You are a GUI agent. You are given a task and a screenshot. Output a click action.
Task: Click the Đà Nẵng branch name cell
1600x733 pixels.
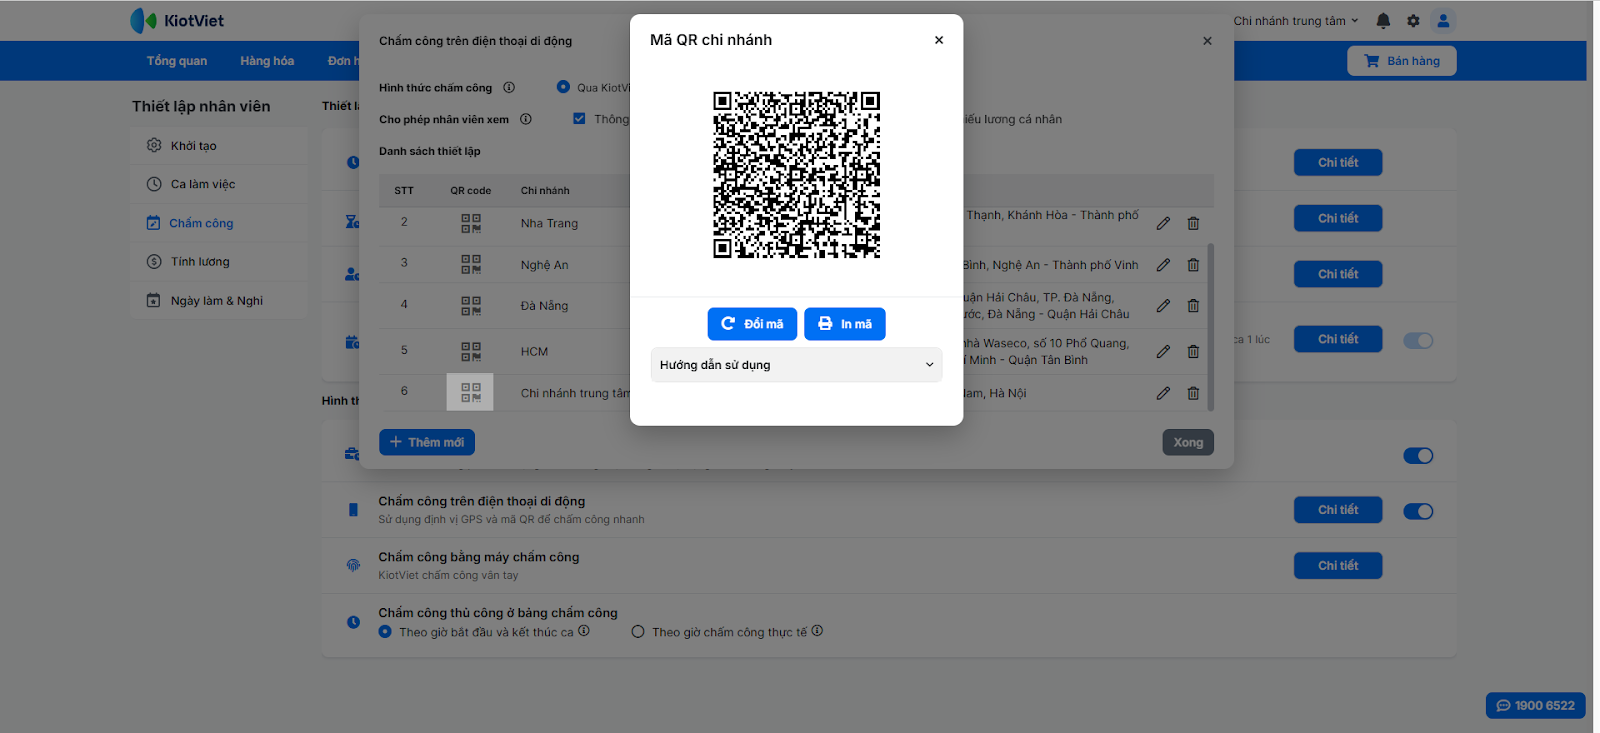pyautogui.click(x=544, y=306)
